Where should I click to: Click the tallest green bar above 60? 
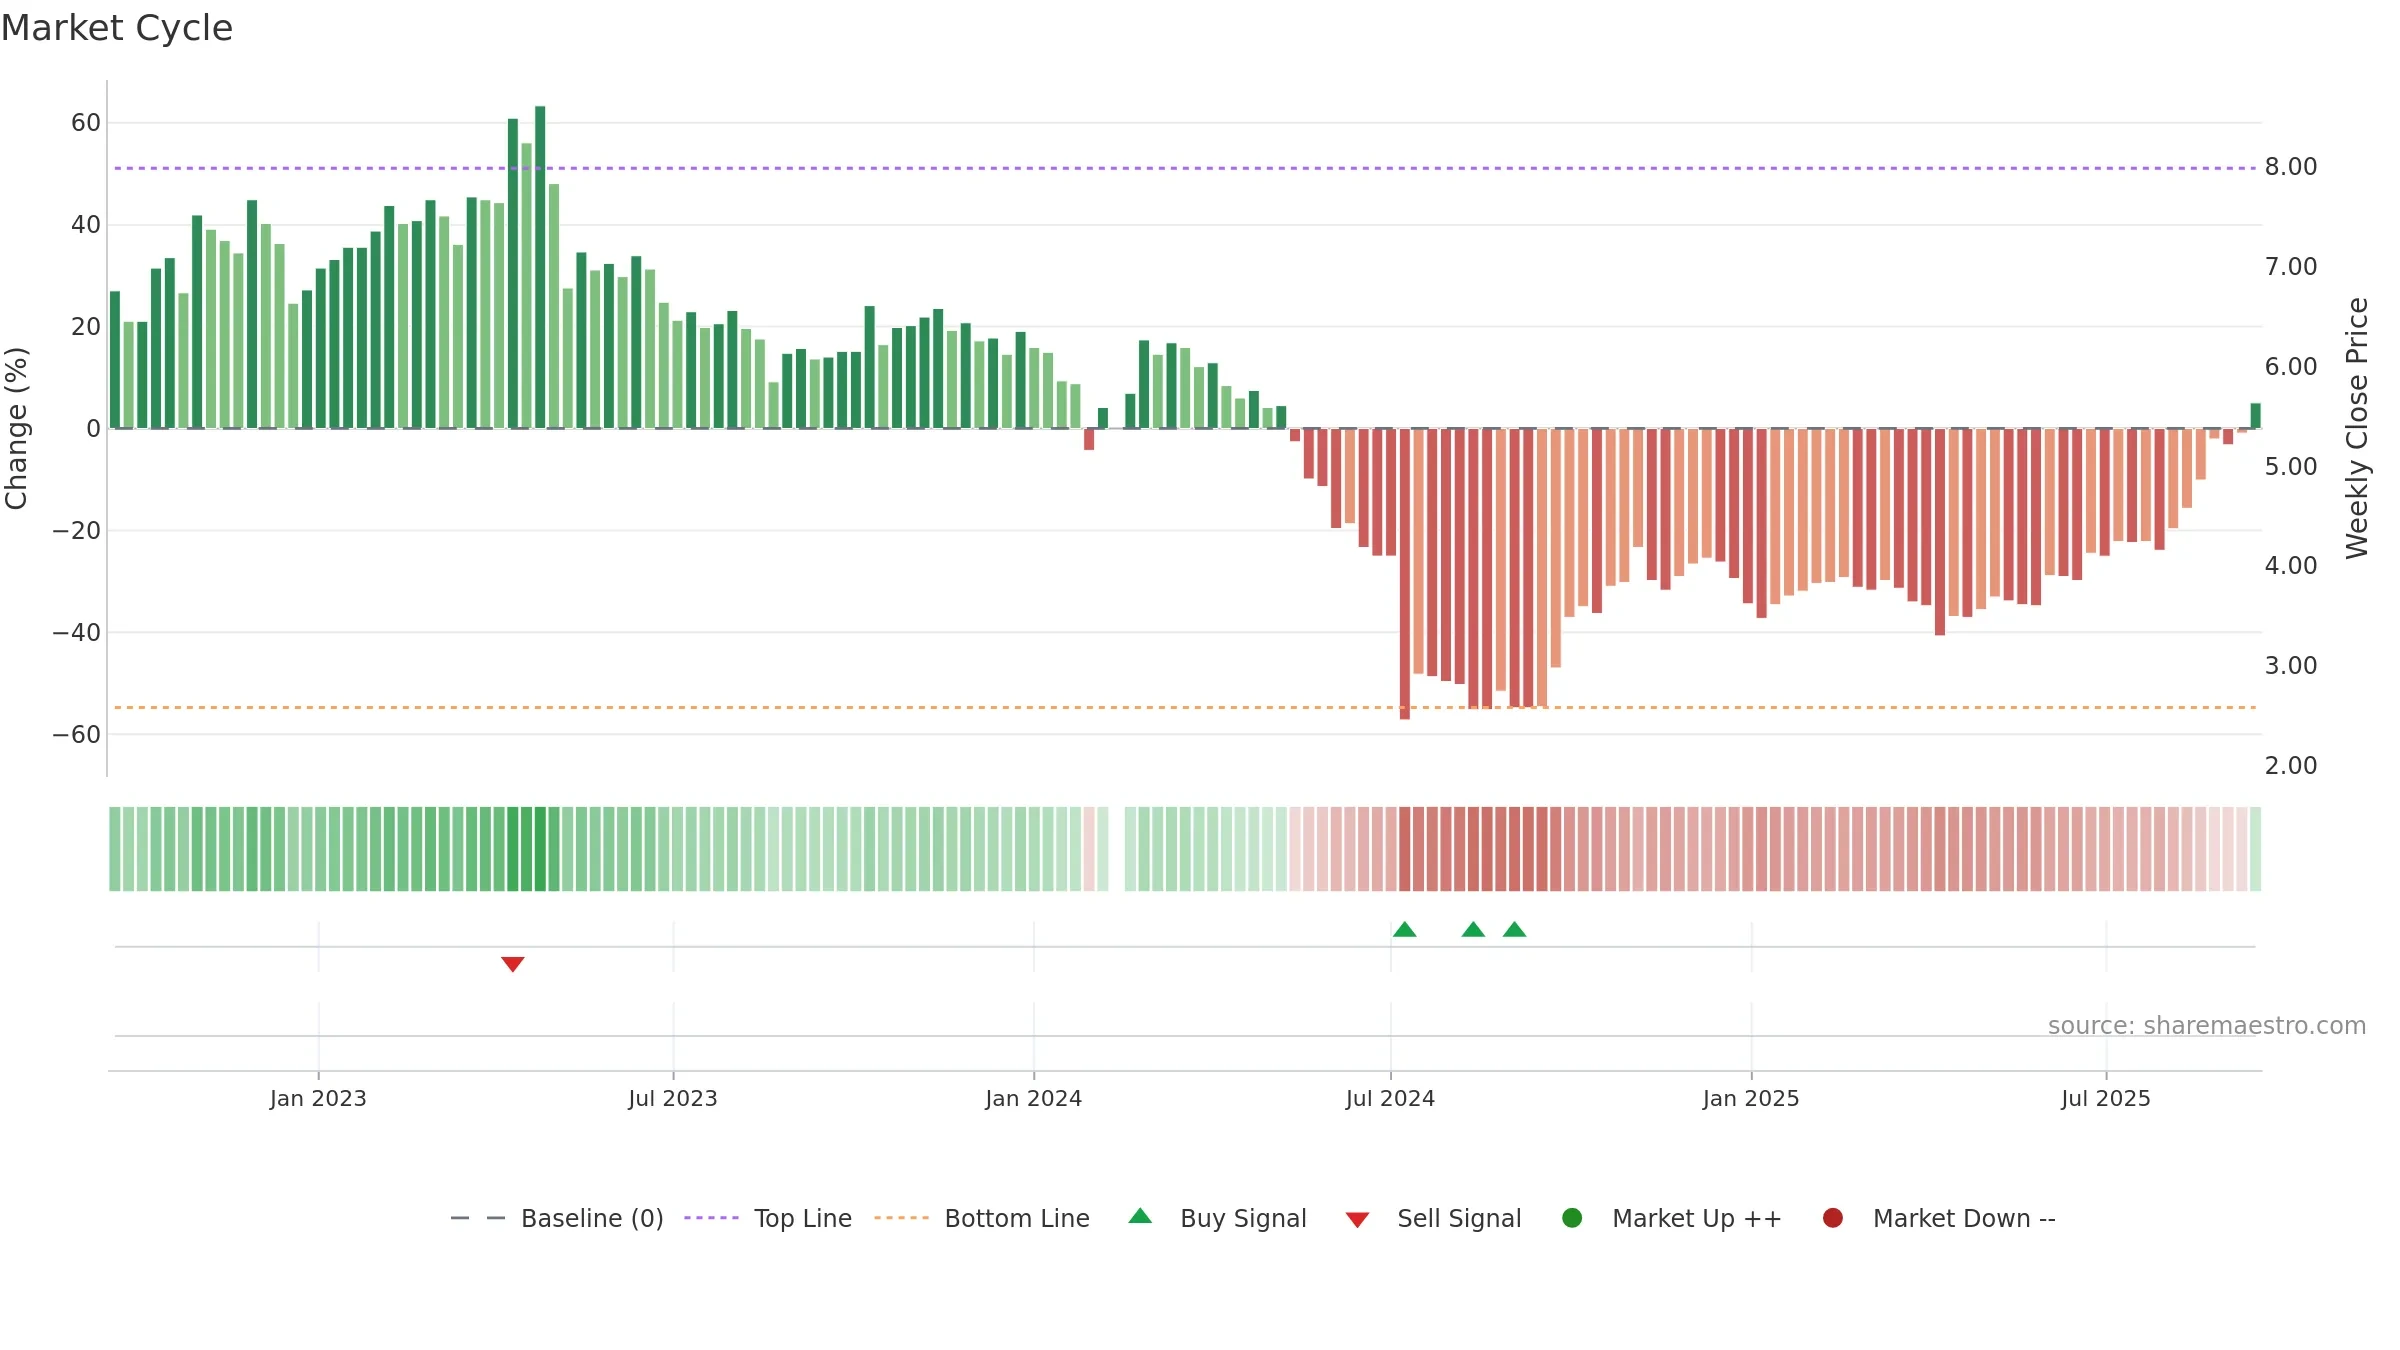click(x=540, y=267)
